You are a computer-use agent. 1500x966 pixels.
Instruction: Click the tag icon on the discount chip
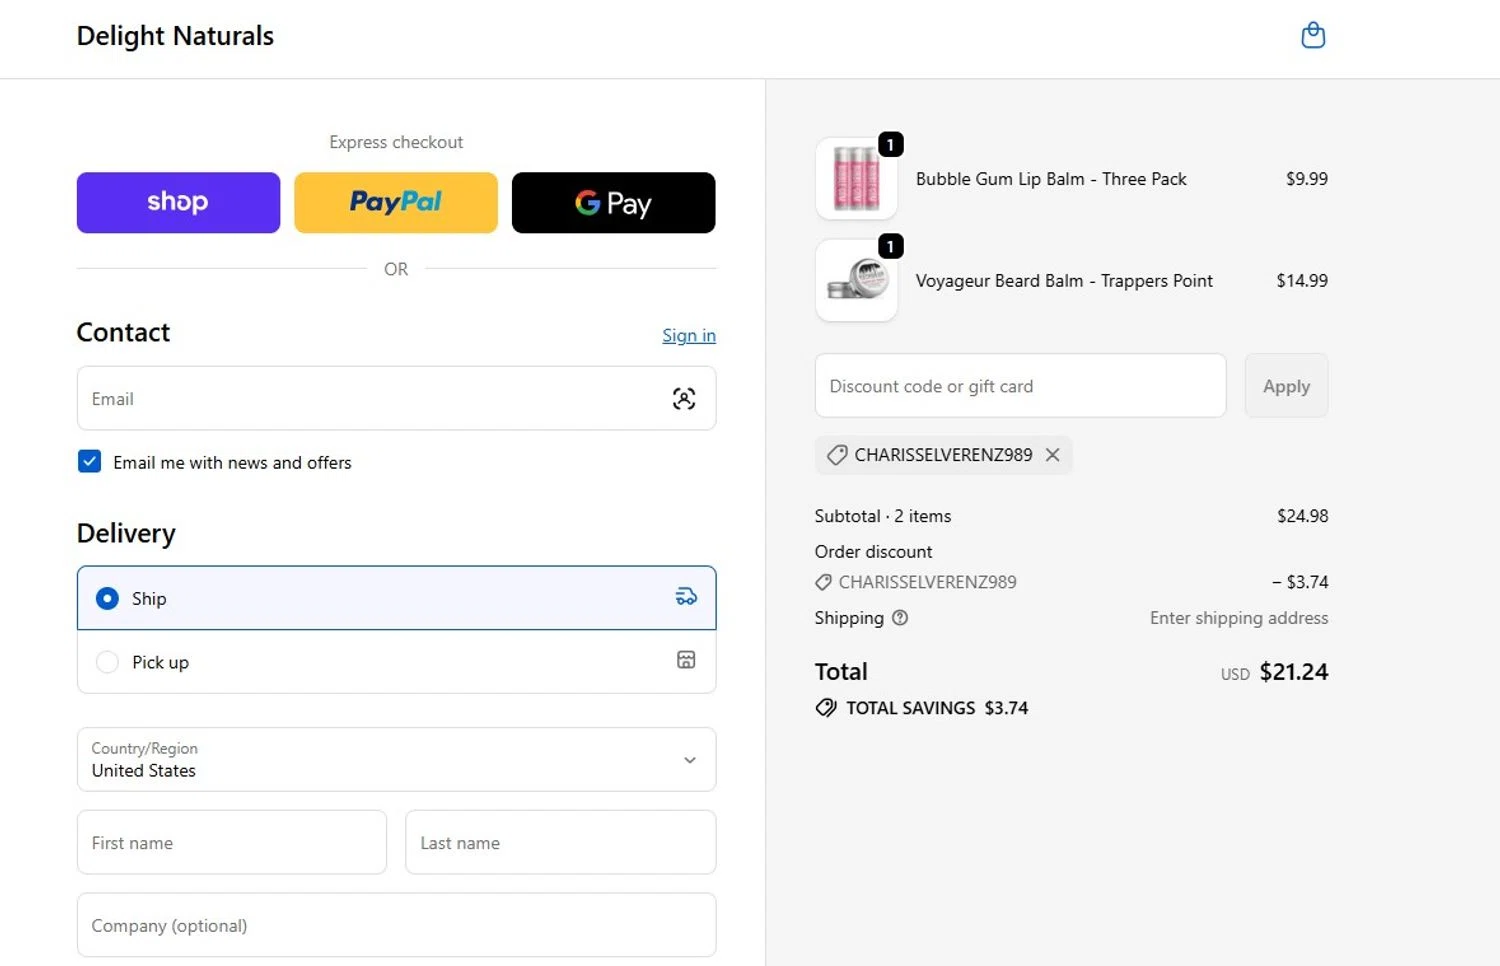[837, 455]
